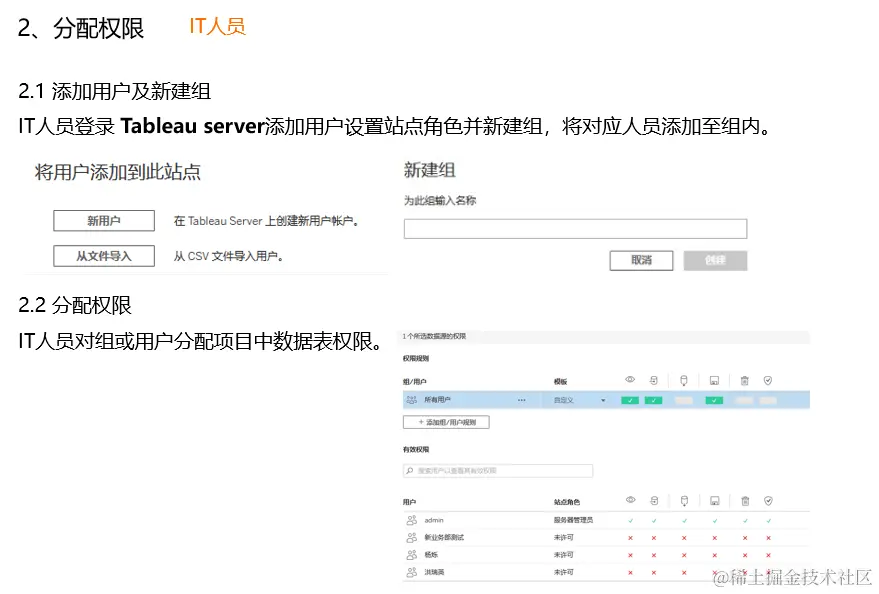Click the set permissions check-circle icon header

click(x=768, y=379)
